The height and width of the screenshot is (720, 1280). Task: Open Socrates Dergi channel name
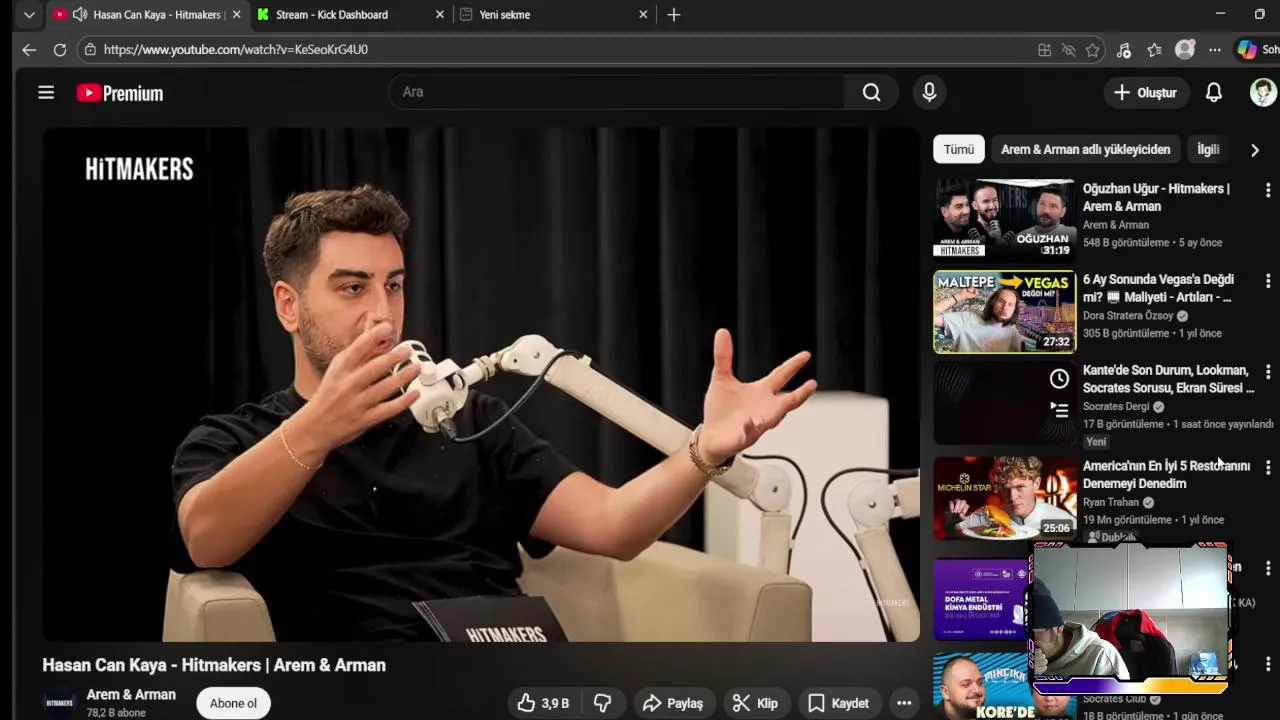[x=1116, y=407]
